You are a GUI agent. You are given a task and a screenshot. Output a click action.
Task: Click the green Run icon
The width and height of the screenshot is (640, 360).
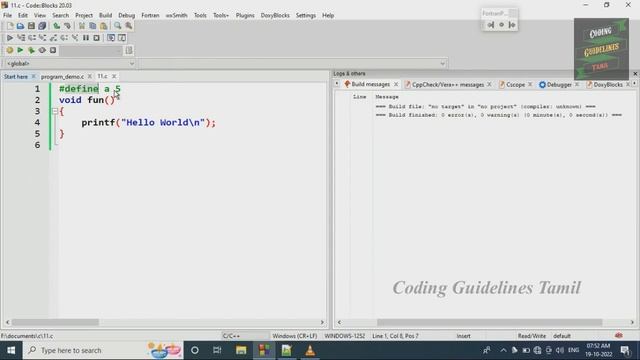[20, 50]
